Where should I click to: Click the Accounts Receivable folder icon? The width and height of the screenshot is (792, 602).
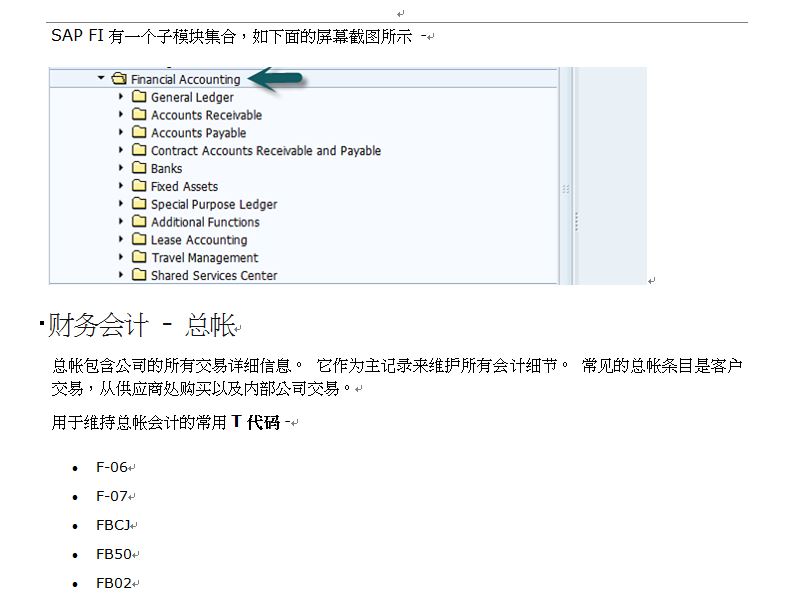pos(139,114)
